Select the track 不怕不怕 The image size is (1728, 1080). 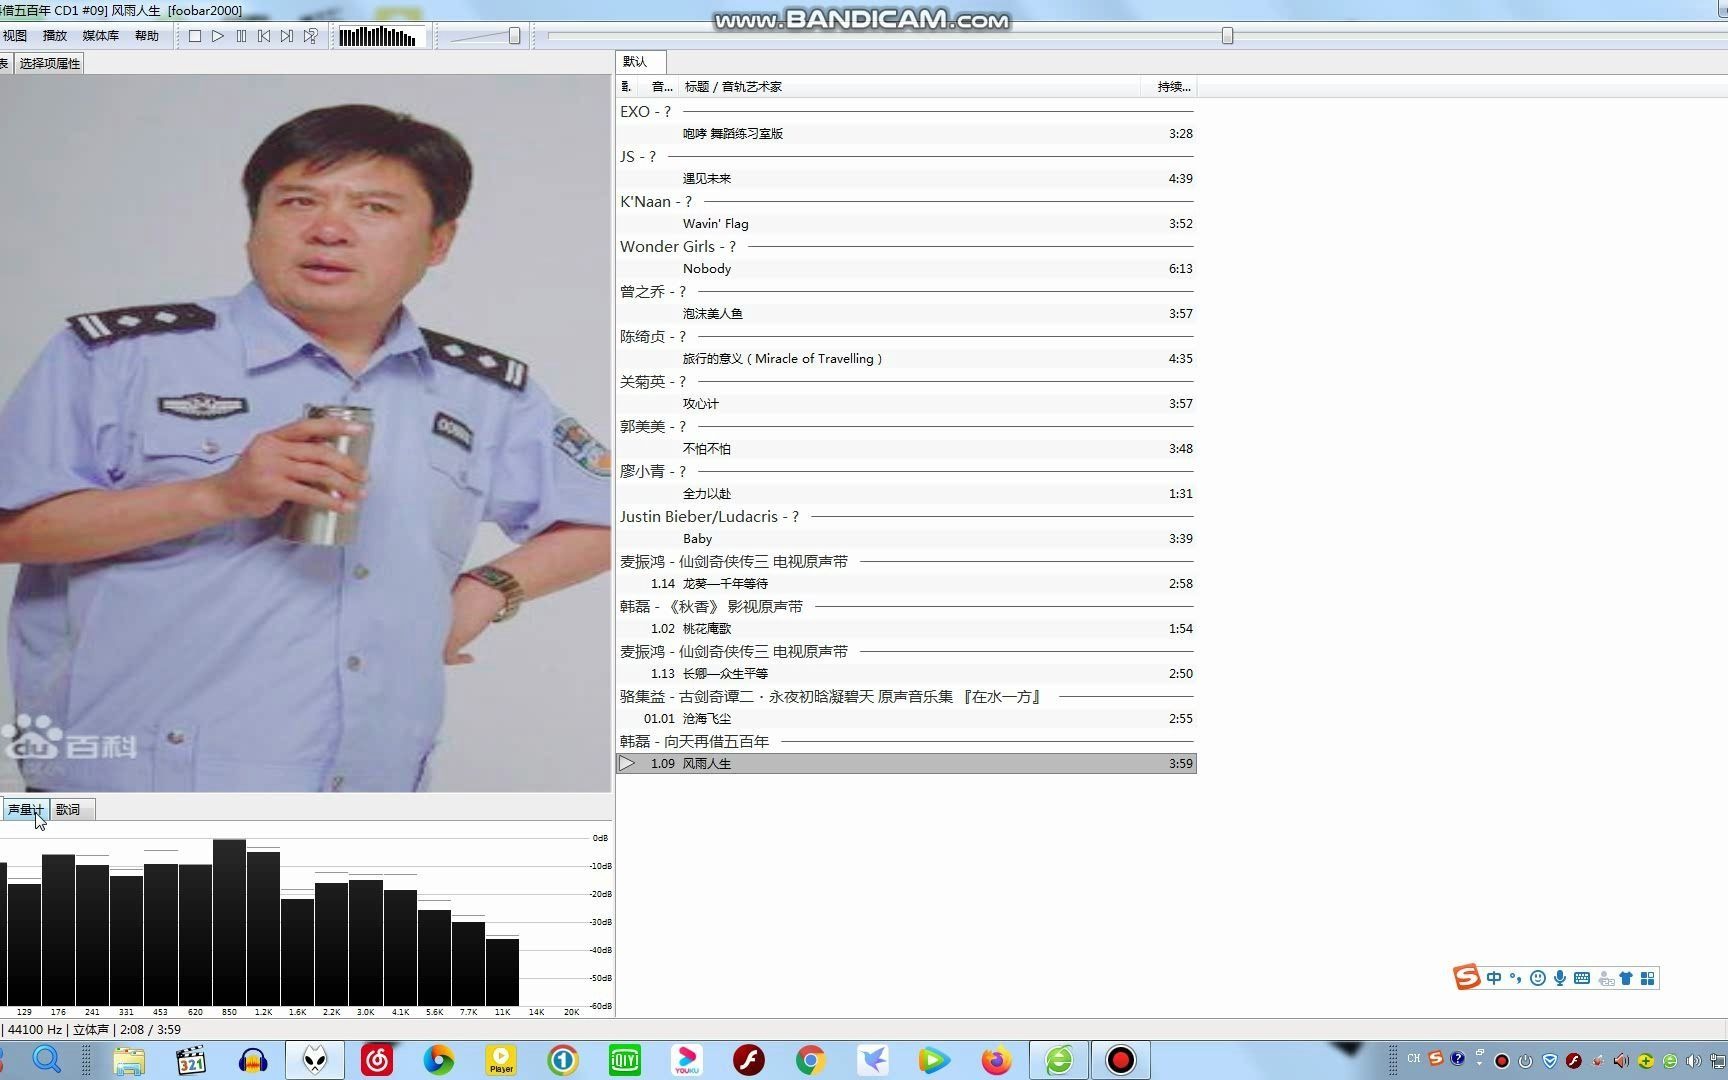pyautogui.click(x=906, y=448)
